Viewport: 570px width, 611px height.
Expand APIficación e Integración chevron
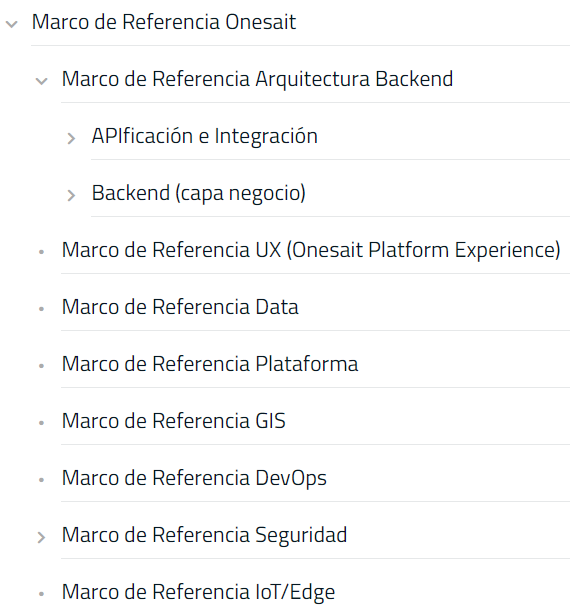click(x=71, y=138)
